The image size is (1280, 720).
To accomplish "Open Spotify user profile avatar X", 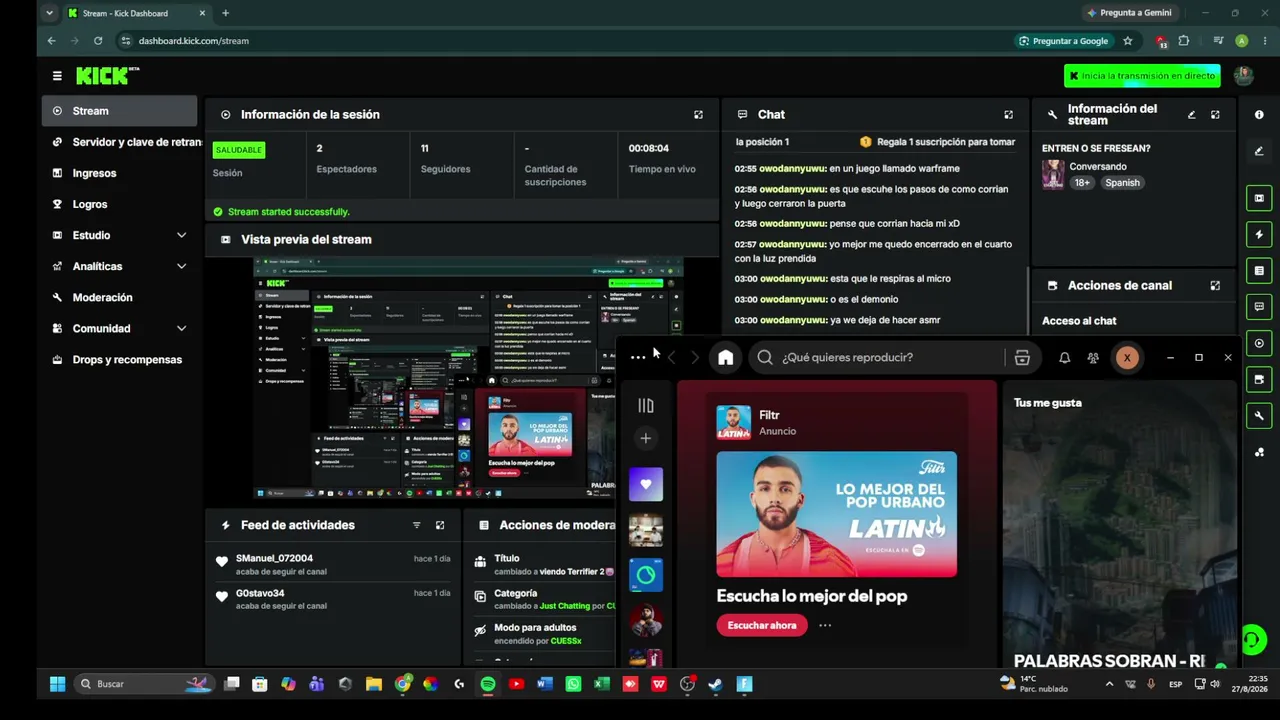I will 1127,357.
